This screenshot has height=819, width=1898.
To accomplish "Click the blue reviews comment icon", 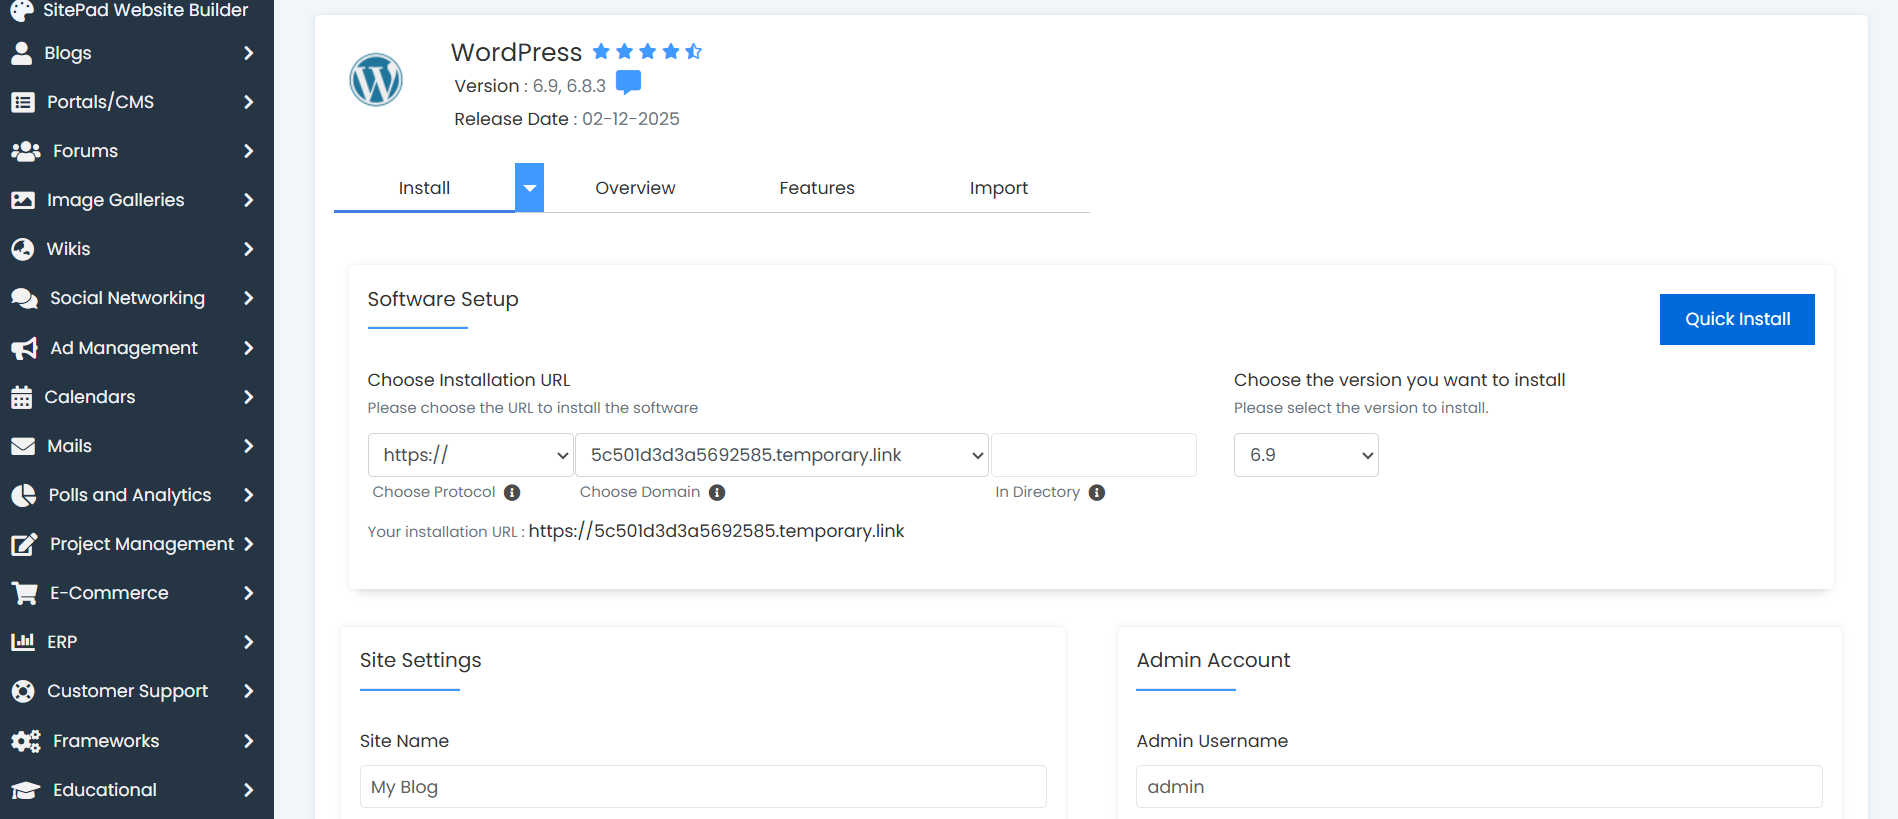I will [629, 83].
